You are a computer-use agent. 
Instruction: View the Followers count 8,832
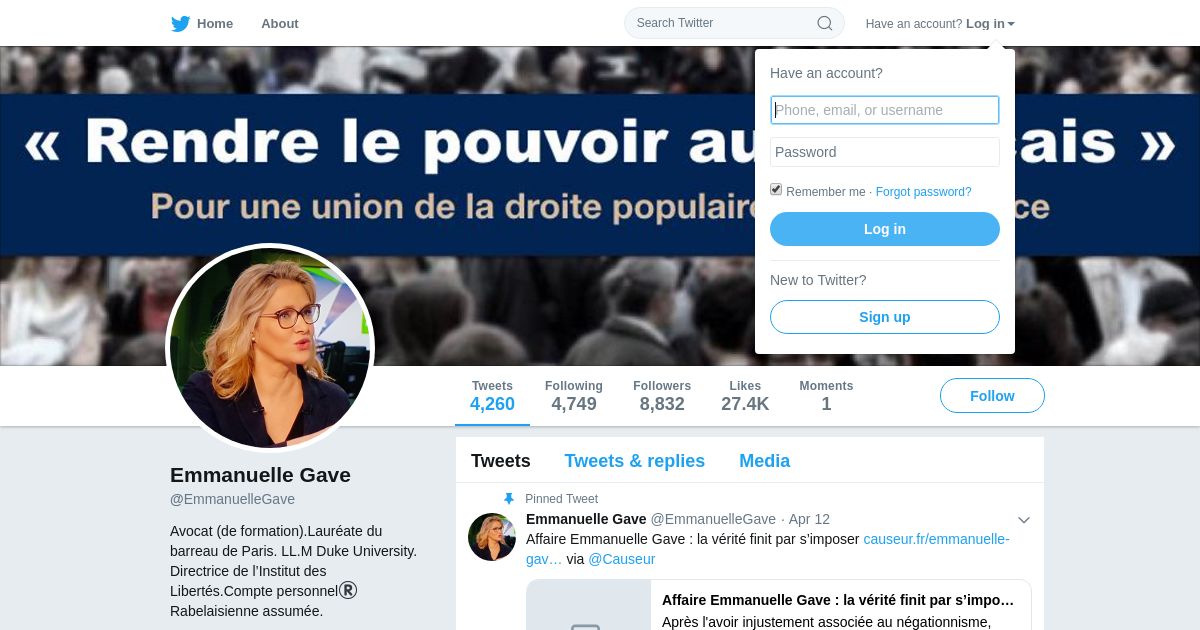click(x=662, y=396)
